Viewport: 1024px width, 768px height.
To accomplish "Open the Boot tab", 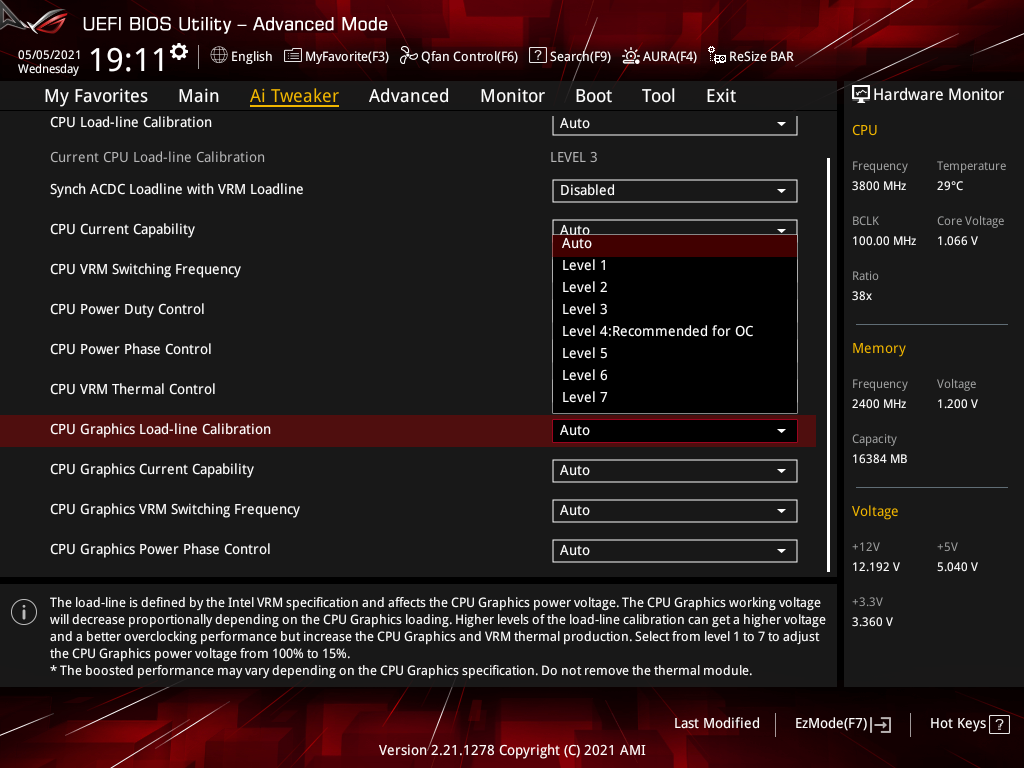I will coord(593,96).
